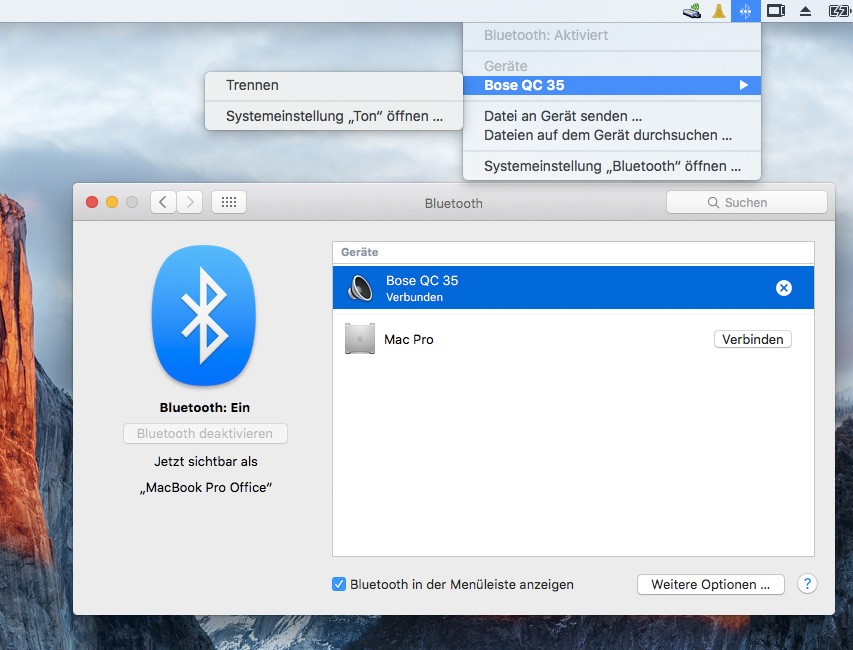Click the speaker icon of Bose QC 35
The image size is (853, 650).
pos(360,288)
